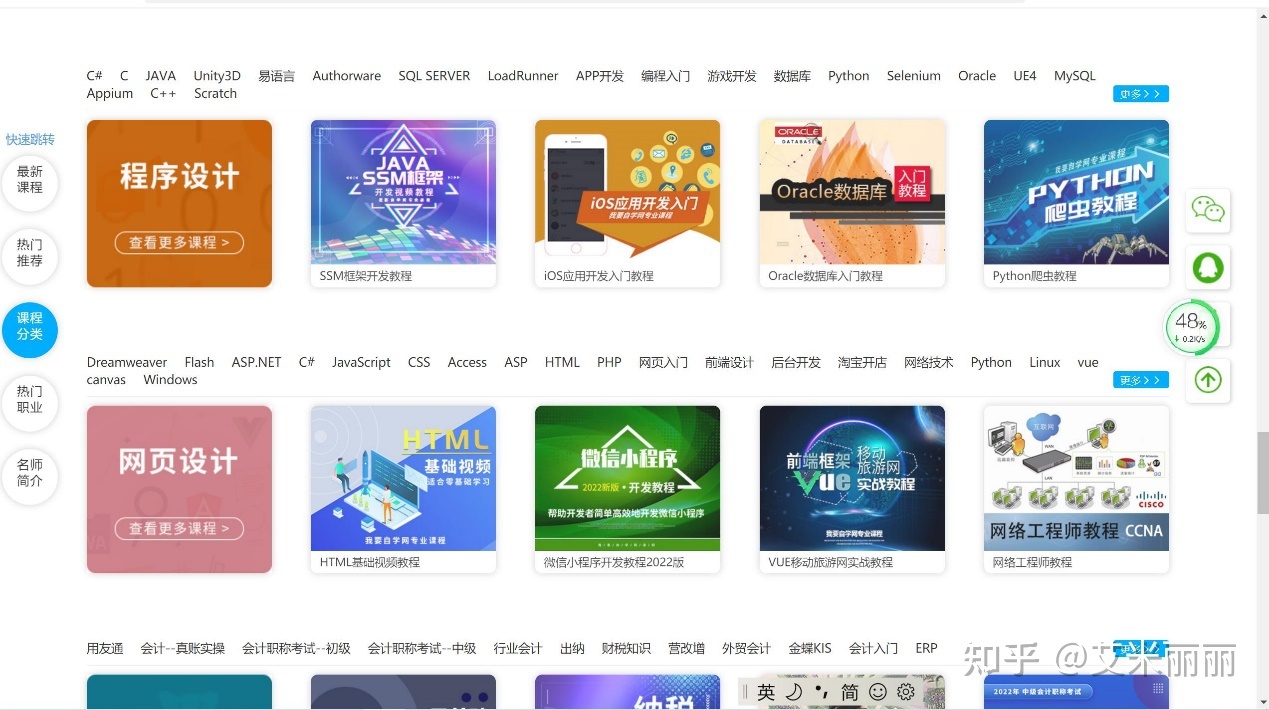
Task: Click the 热门推荐 circular sidebar icon
Action: pos(29,257)
